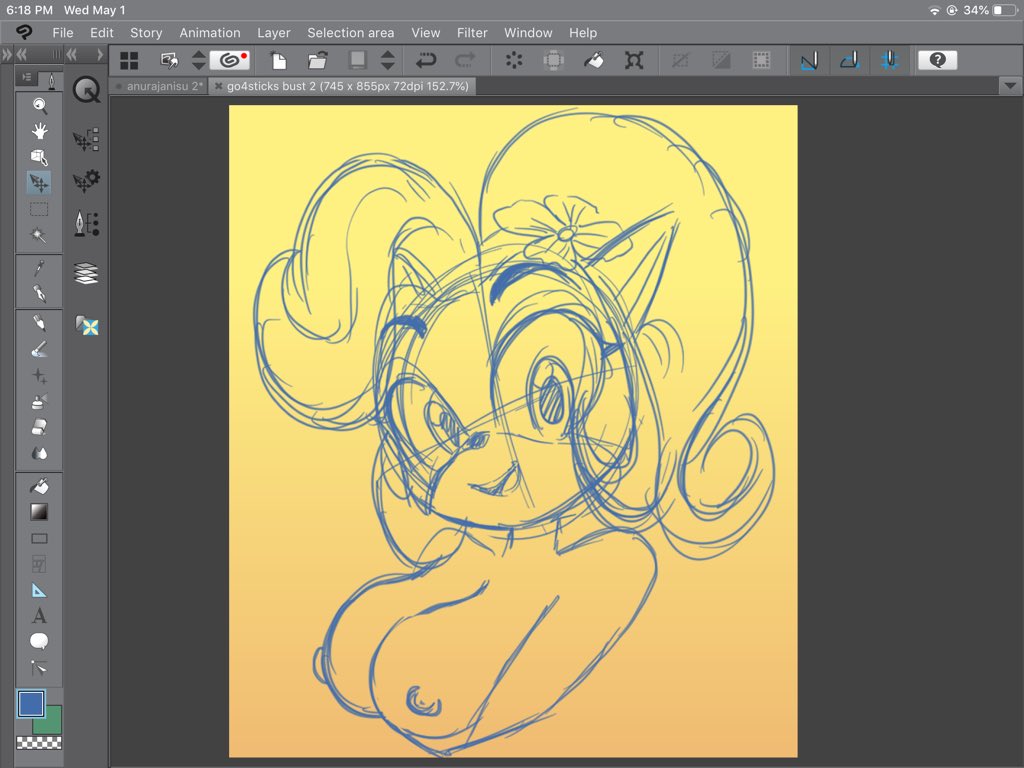Click the help question mark button
The height and width of the screenshot is (768, 1024).
click(x=937, y=60)
